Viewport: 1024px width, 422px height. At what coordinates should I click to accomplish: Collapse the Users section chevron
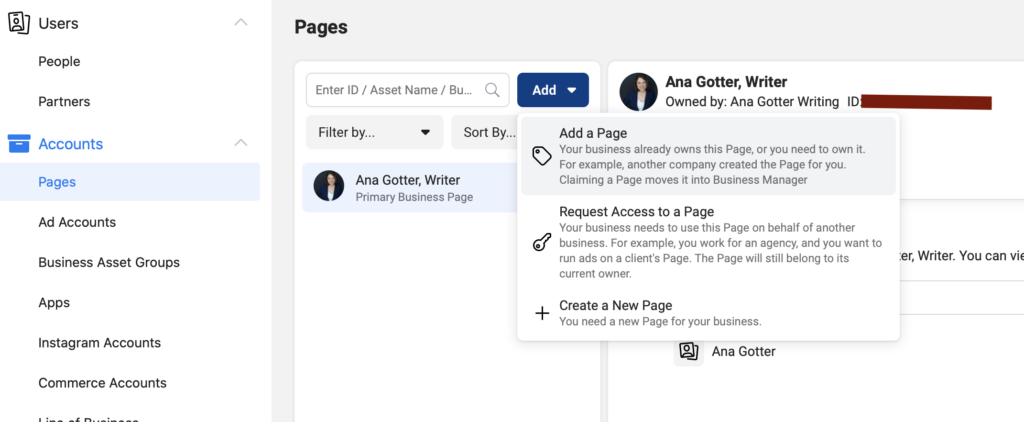click(x=240, y=22)
